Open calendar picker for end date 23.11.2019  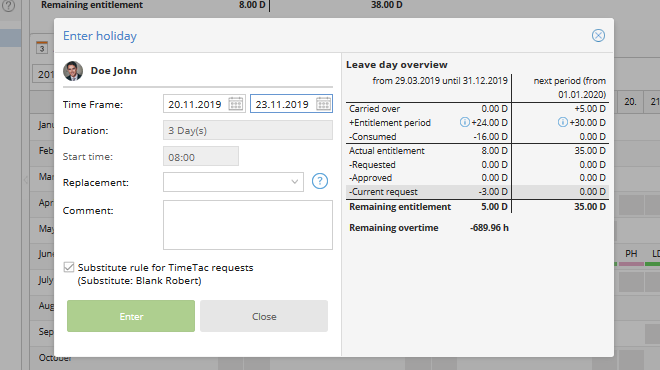coord(323,104)
